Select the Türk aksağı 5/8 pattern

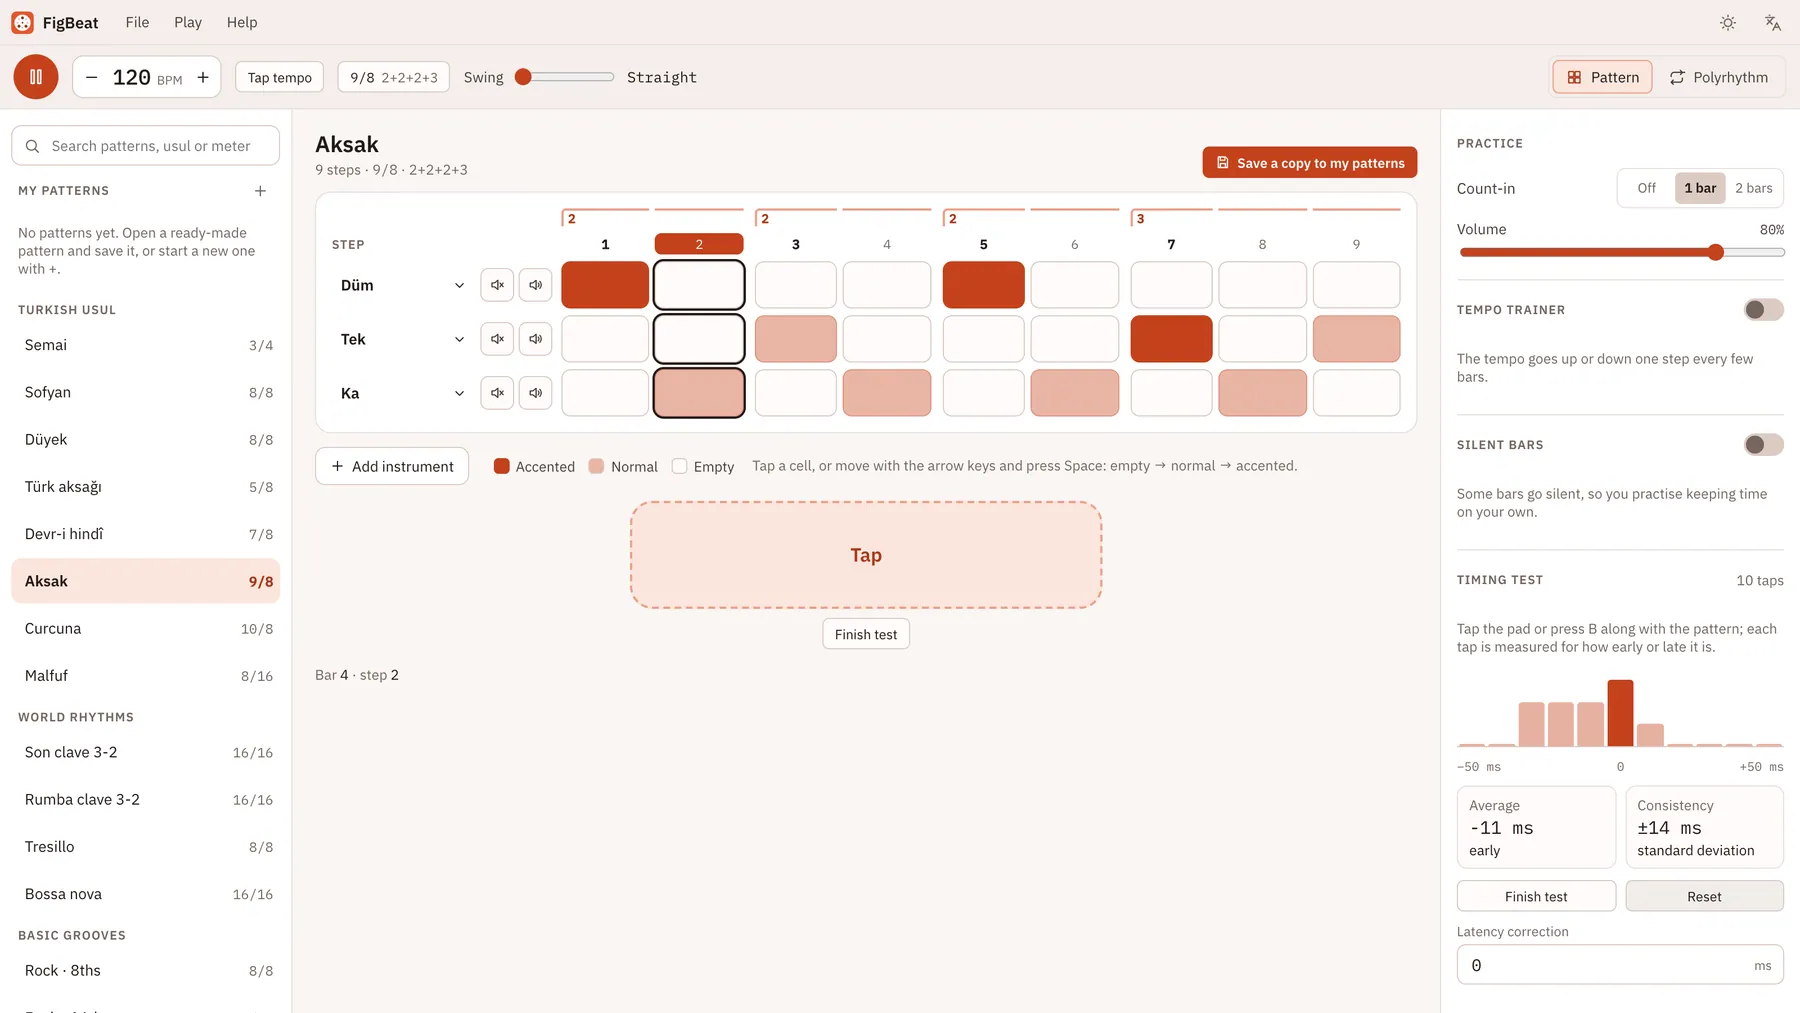pyautogui.click(x=146, y=487)
